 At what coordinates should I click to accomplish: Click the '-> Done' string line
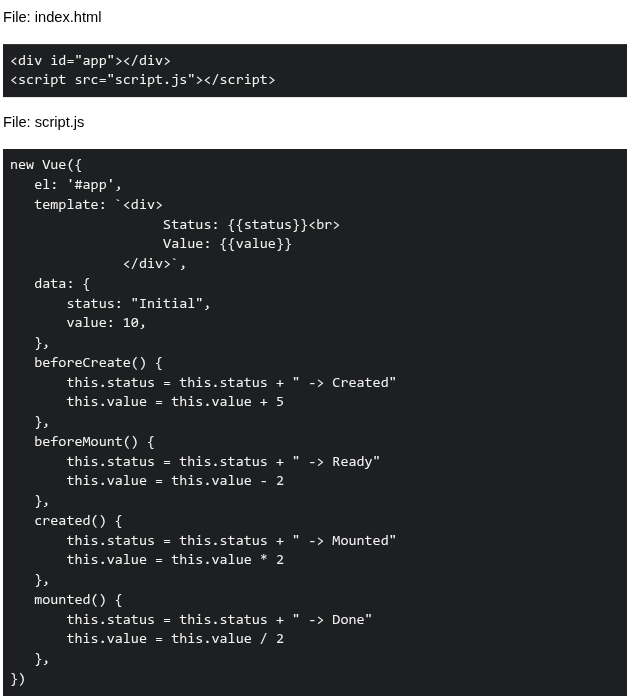pos(219,620)
